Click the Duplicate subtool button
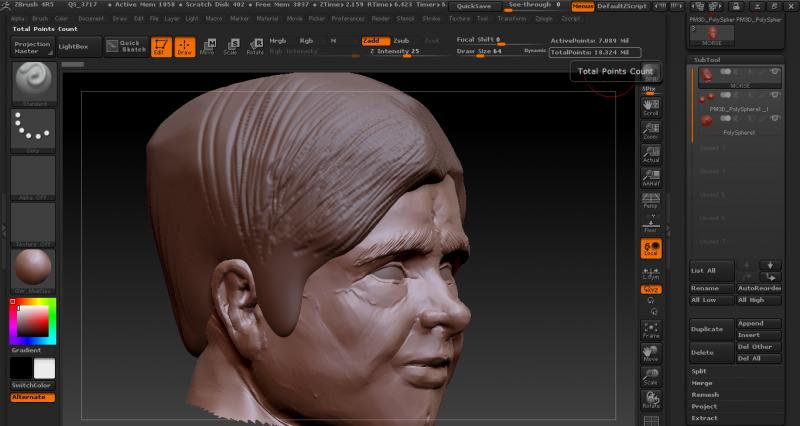Image resolution: width=800 pixels, height=426 pixels. [x=710, y=329]
